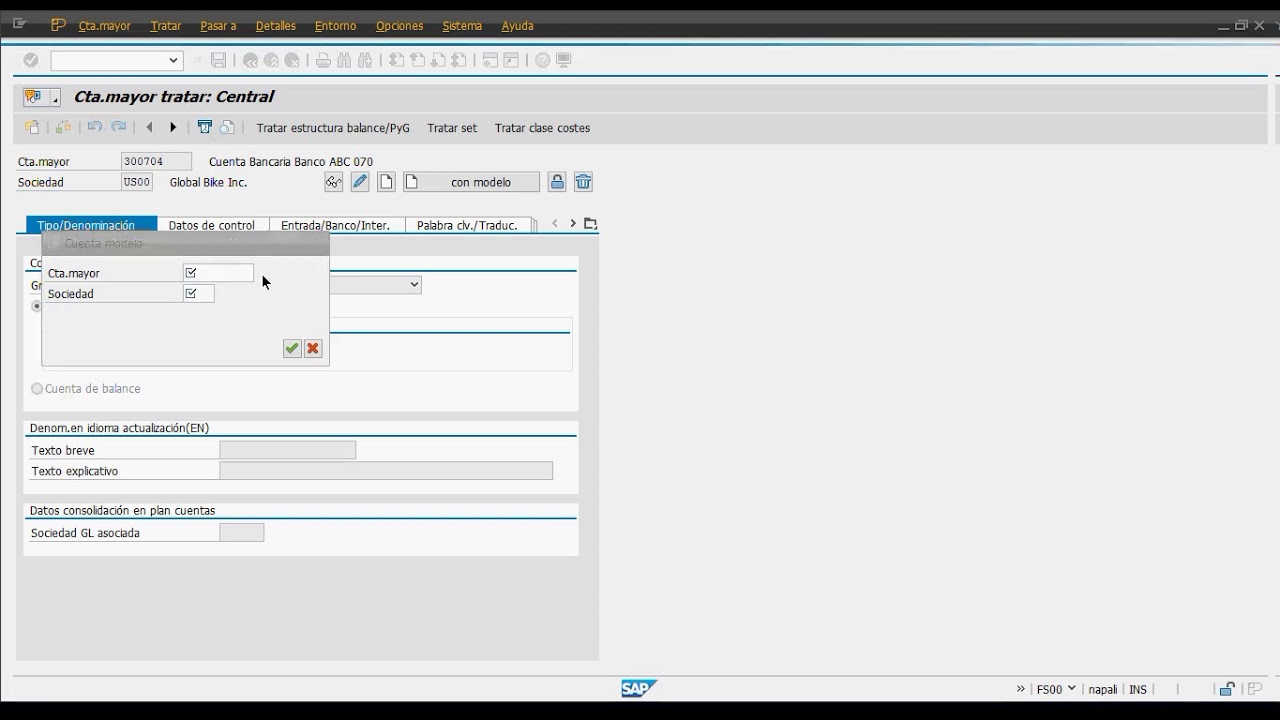Click the Cta.mayor field in Cuenta modelo dialog
The width and height of the screenshot is (1280, 720).
(218, 273)
